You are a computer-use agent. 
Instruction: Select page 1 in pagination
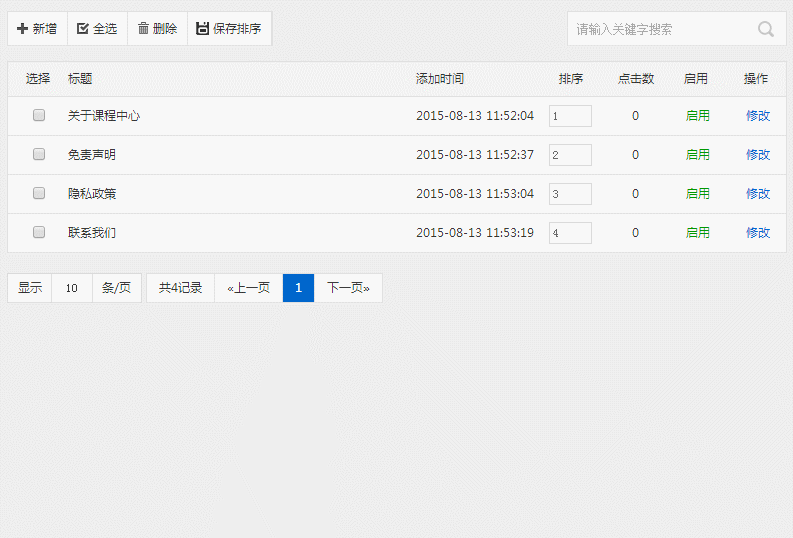(x=298, y=288)
